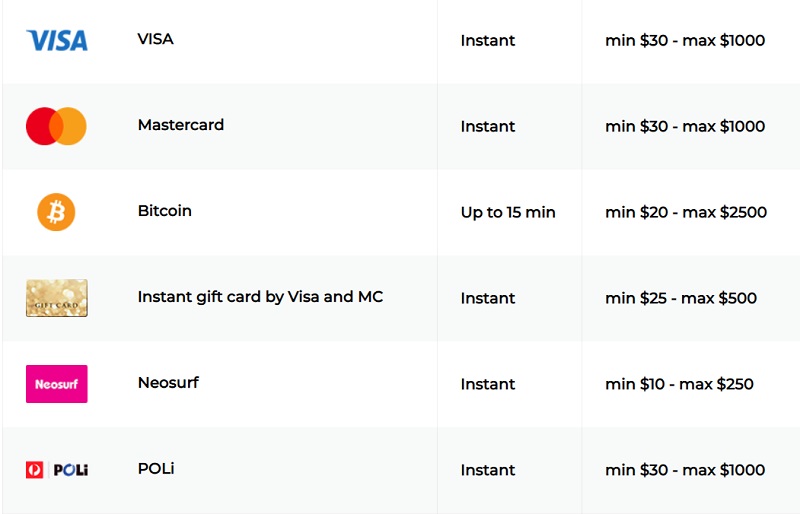This screenshot has height=514, width=800.
Task: Select the Bitcoin payment name
Action: pos(165,210)
